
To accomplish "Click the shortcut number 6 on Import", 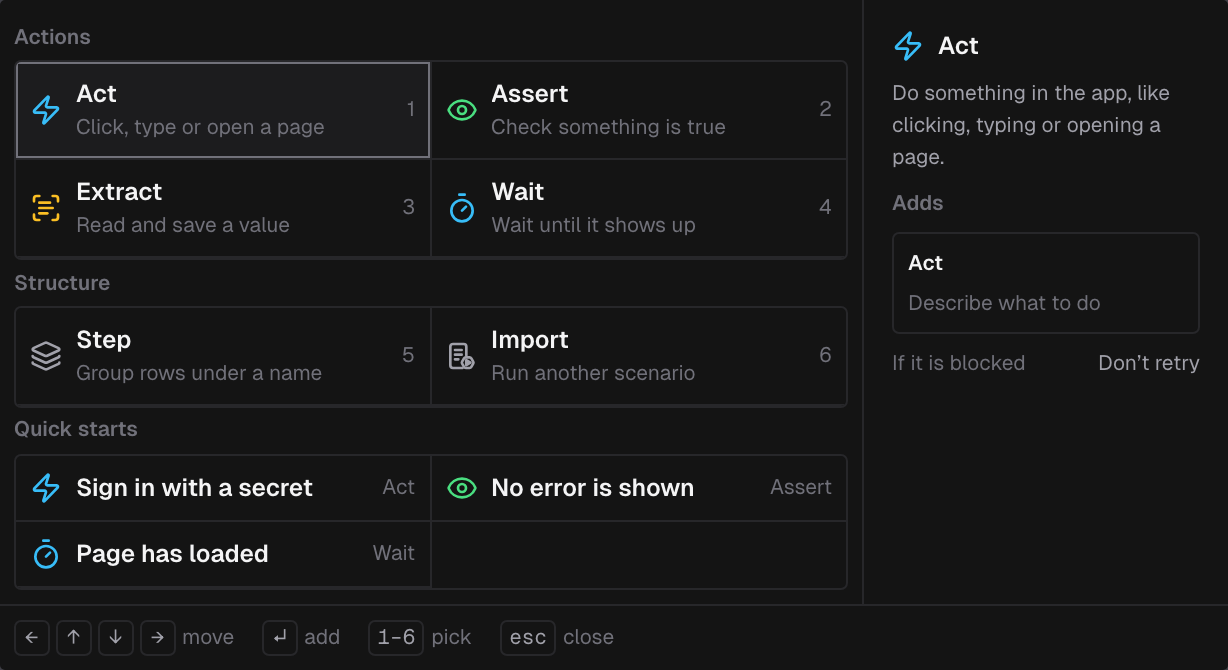I will (x=825, y=355).
